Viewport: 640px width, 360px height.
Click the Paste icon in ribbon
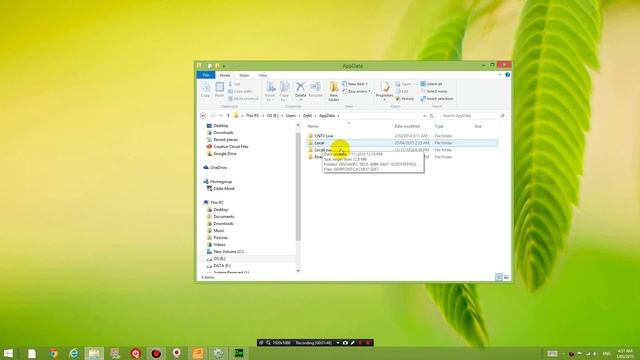[x=219, y=89]
